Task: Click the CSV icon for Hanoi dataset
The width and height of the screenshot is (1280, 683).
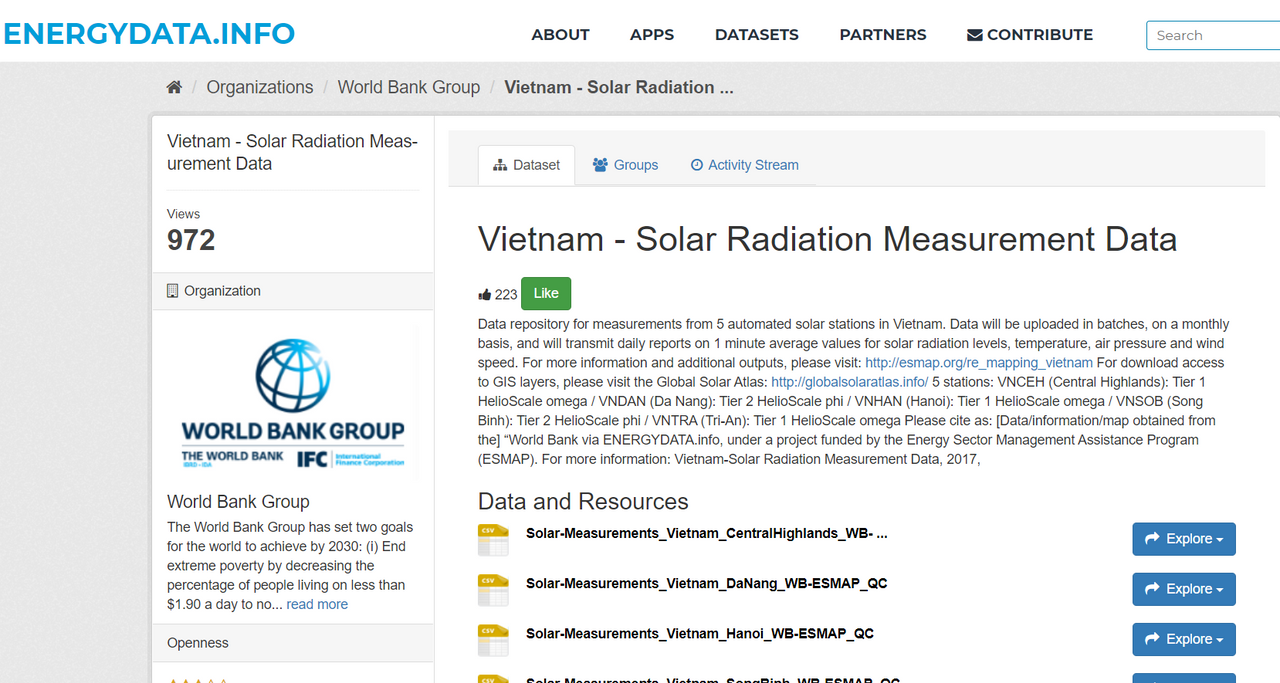Action: [493, 640]
